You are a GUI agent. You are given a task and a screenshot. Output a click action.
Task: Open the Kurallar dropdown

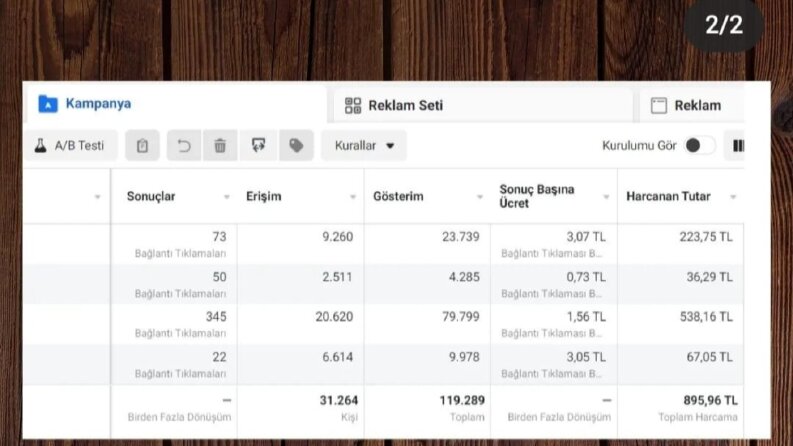364,146
